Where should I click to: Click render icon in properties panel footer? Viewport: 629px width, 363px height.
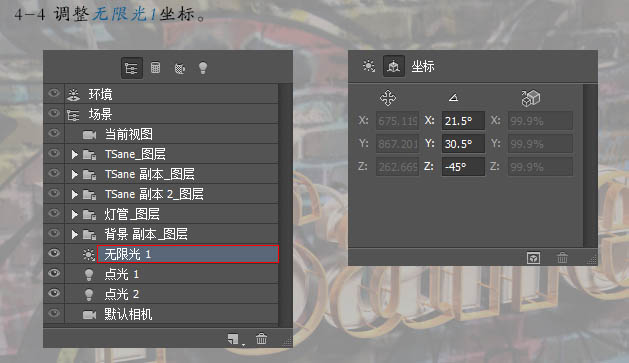coord(533,258)
